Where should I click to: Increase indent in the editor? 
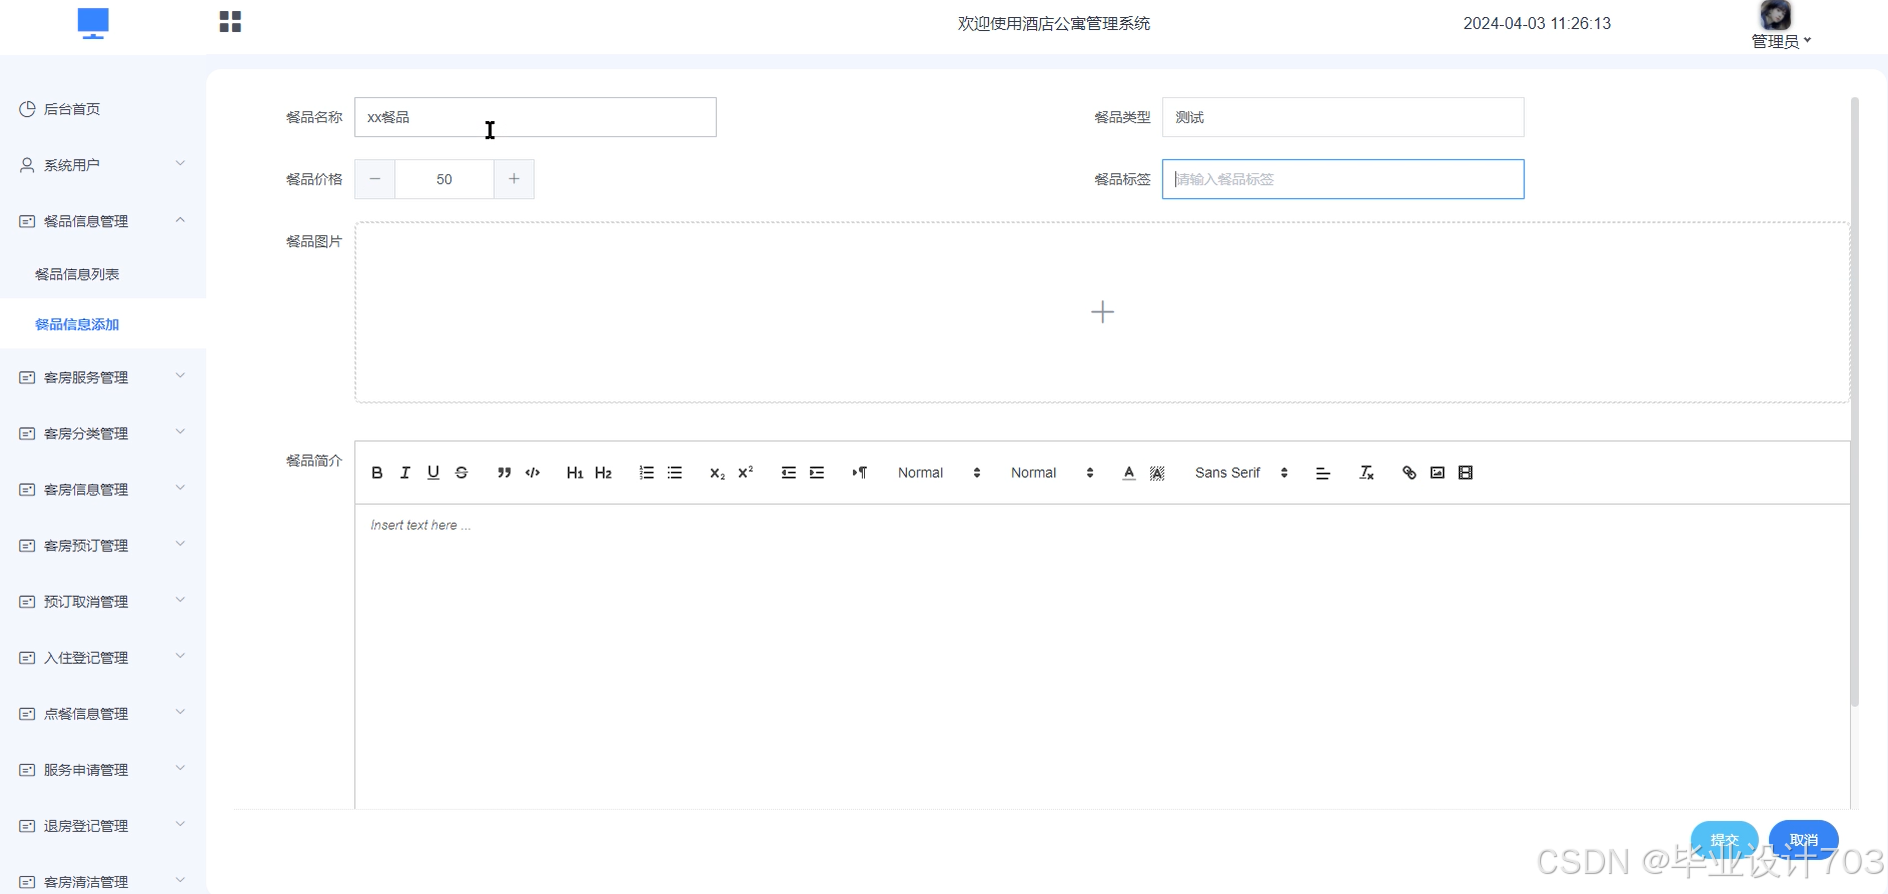coord(816,473)
